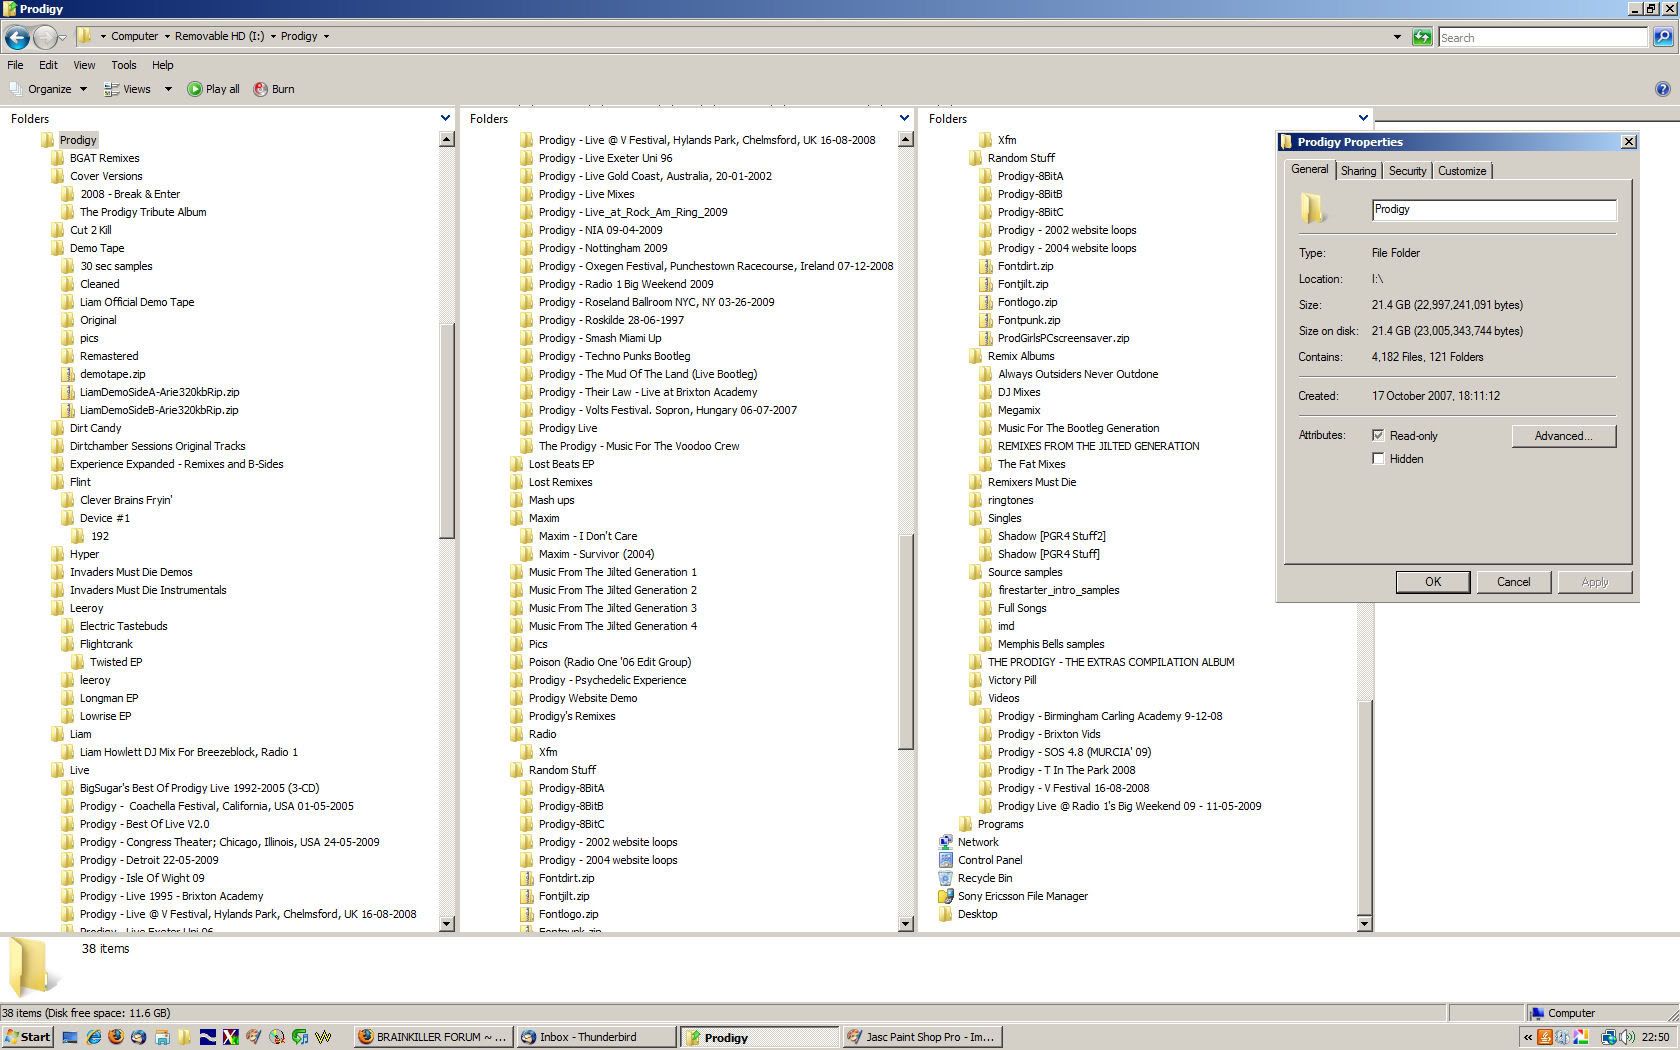Enable the Hidden attribute checkbox
The height and width of the screenshot is (1050, 1680).
[x=1378, y=459]
